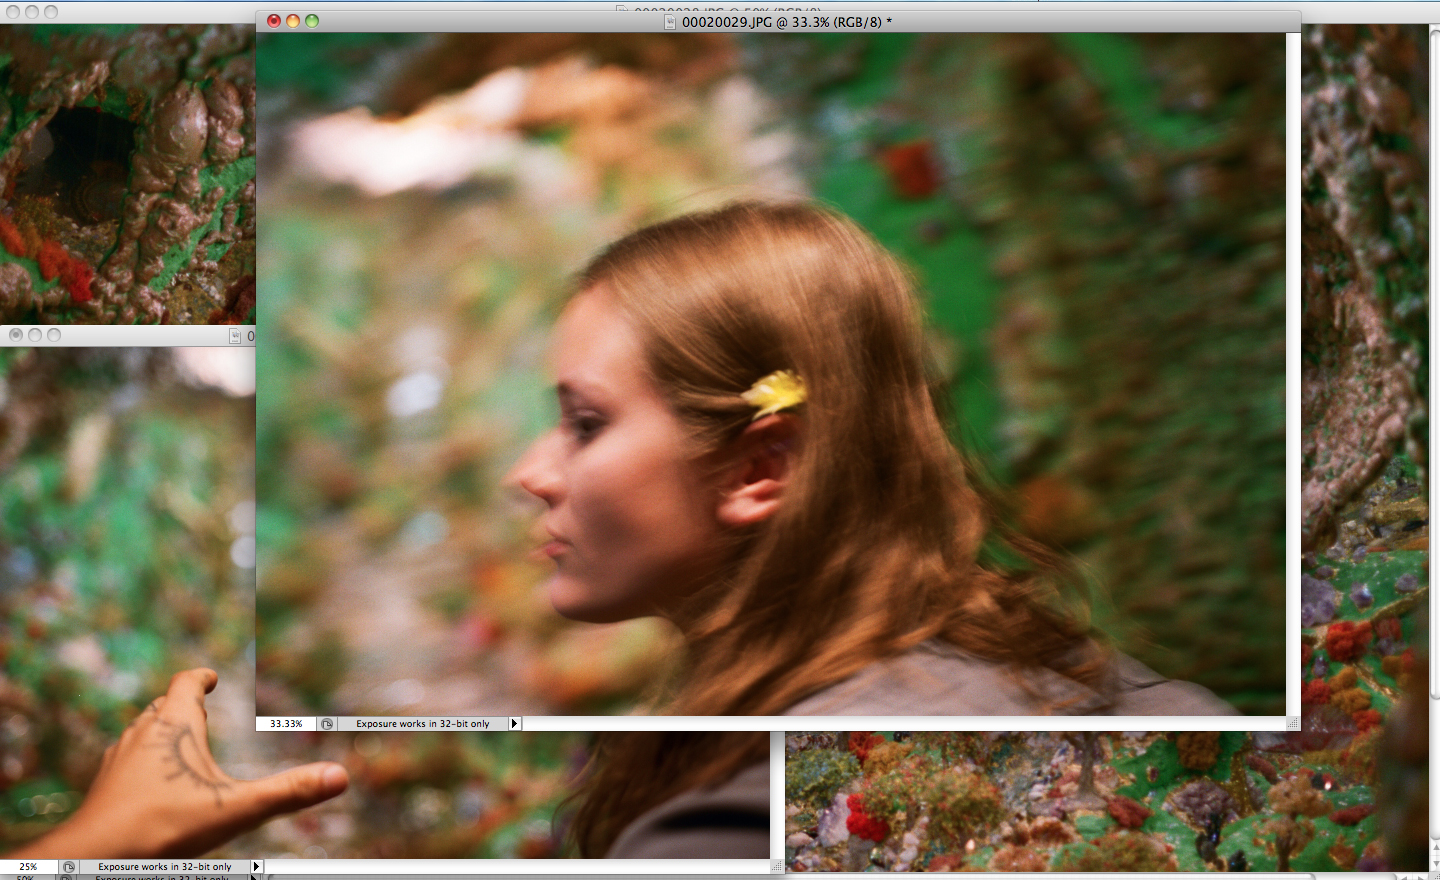Click the 33.33% zoom field in the front window
1440x880 pixels.
[x=286, y=723]
